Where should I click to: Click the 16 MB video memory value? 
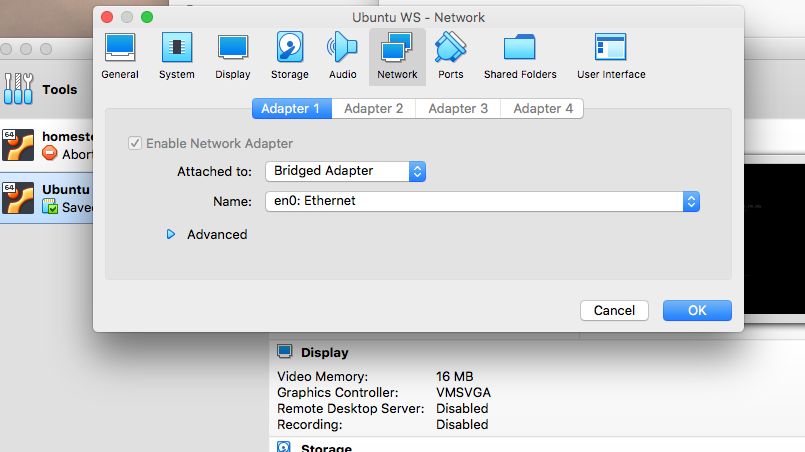[454, 376]
